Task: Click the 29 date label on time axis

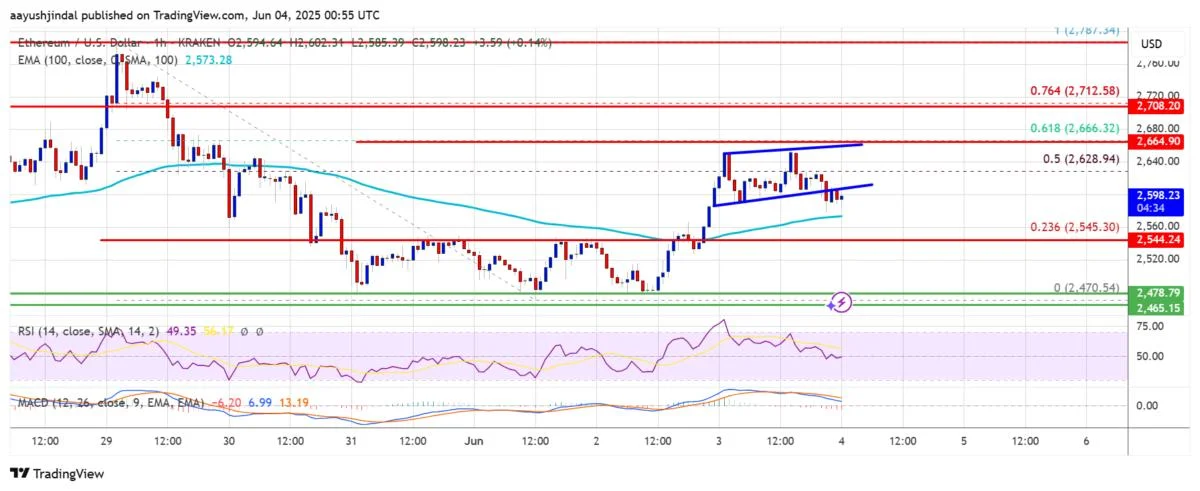Action: click(107, 440)
